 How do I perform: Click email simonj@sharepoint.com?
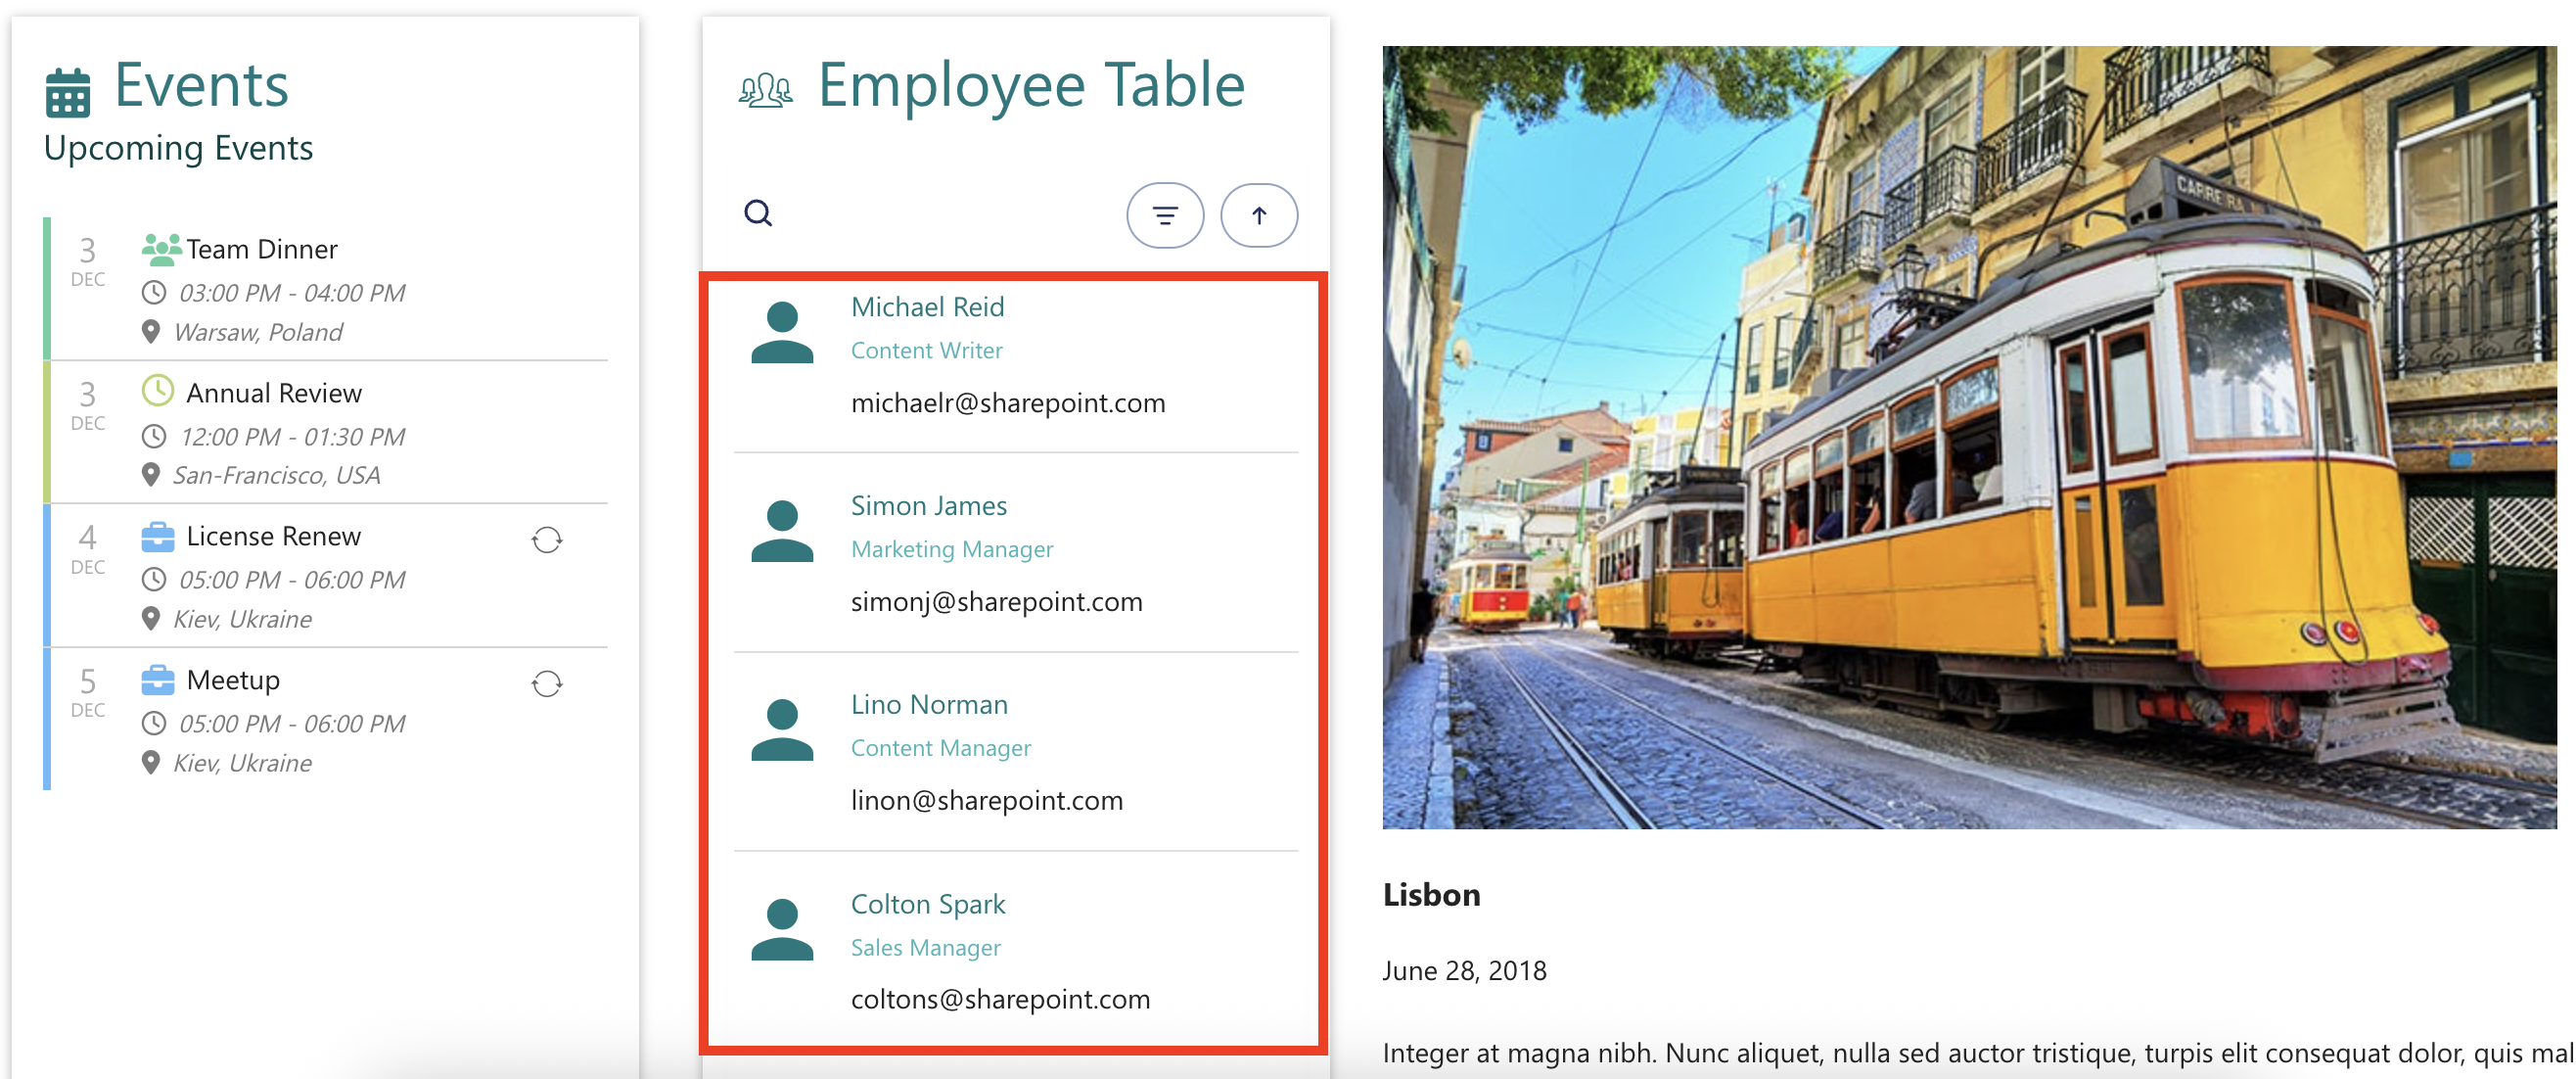[x=996, y=602]
